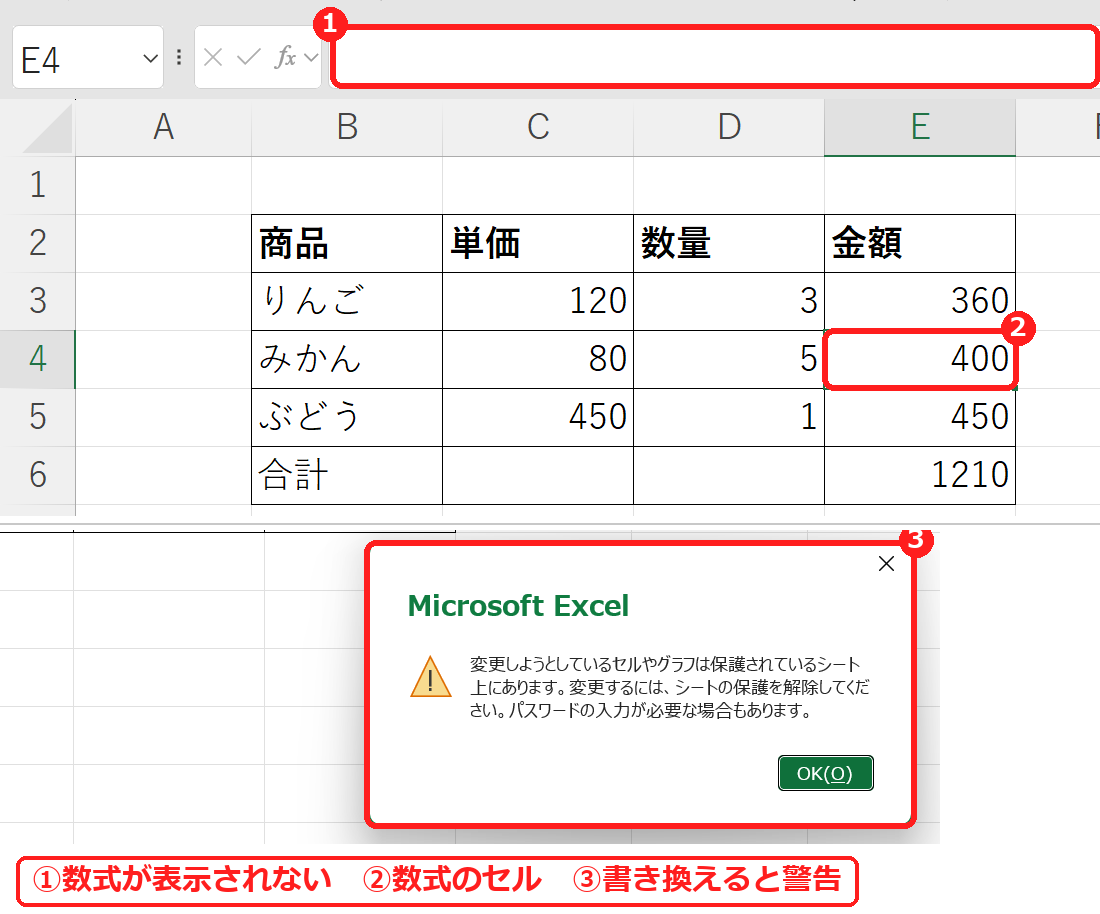This screenshot has height=914, width=1100.
Task: Click the 単価 header cell
Action: tap(538, 243)
